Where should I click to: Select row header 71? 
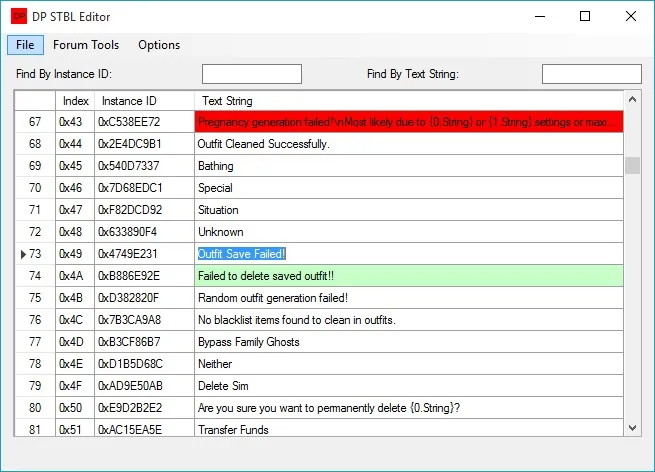(x=35, y=210)
